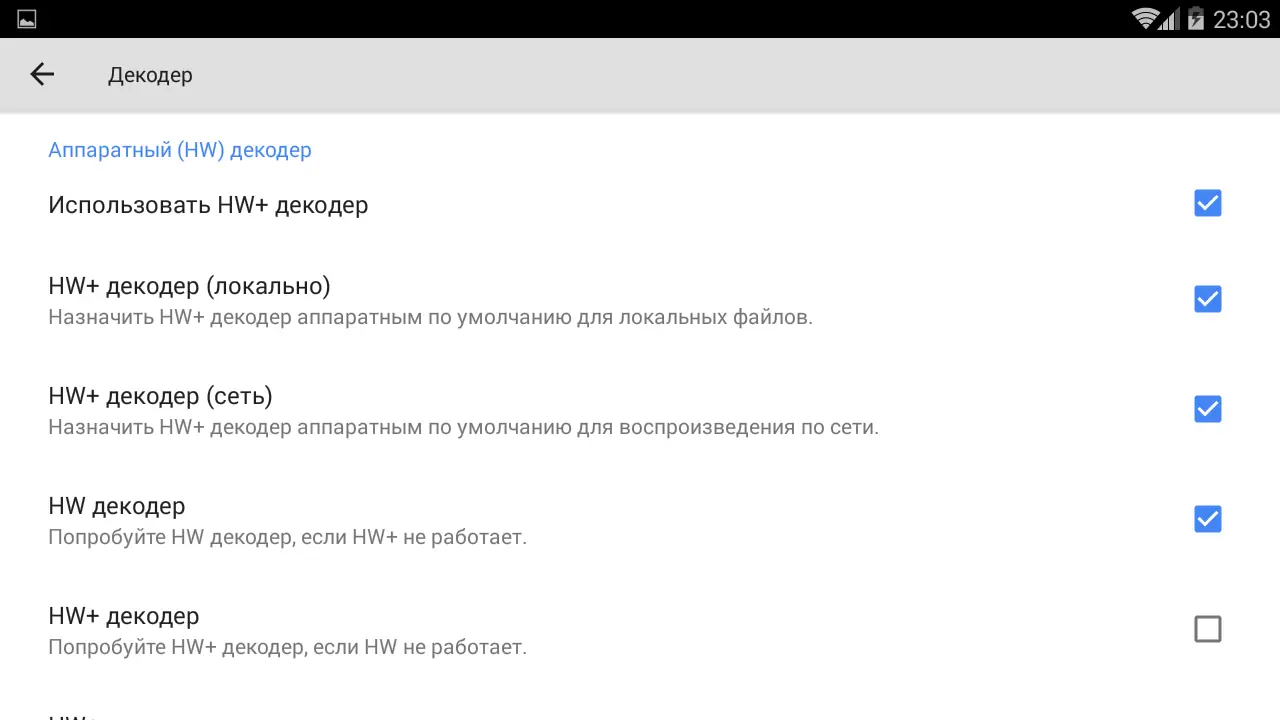Tap the HW+ decoder fallback description text
The height and width of the screenshot is (720, 1280).
[287, 647]
